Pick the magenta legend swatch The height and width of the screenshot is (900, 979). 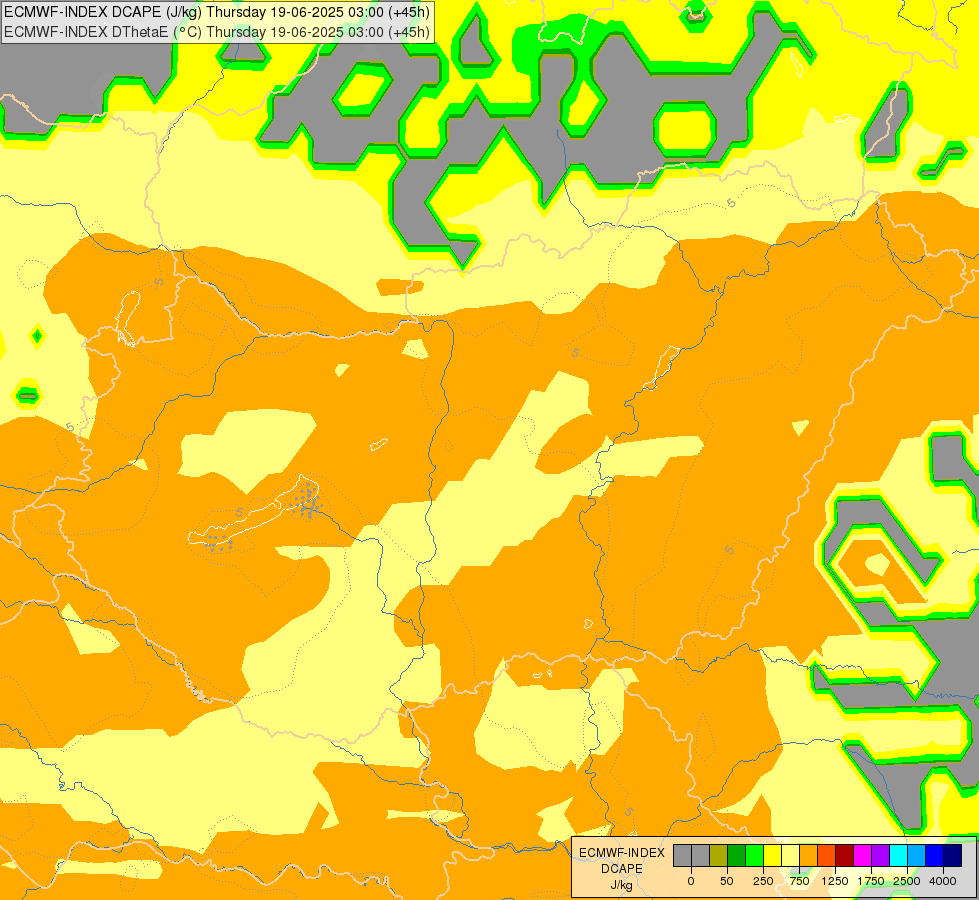tap(863, 856)
